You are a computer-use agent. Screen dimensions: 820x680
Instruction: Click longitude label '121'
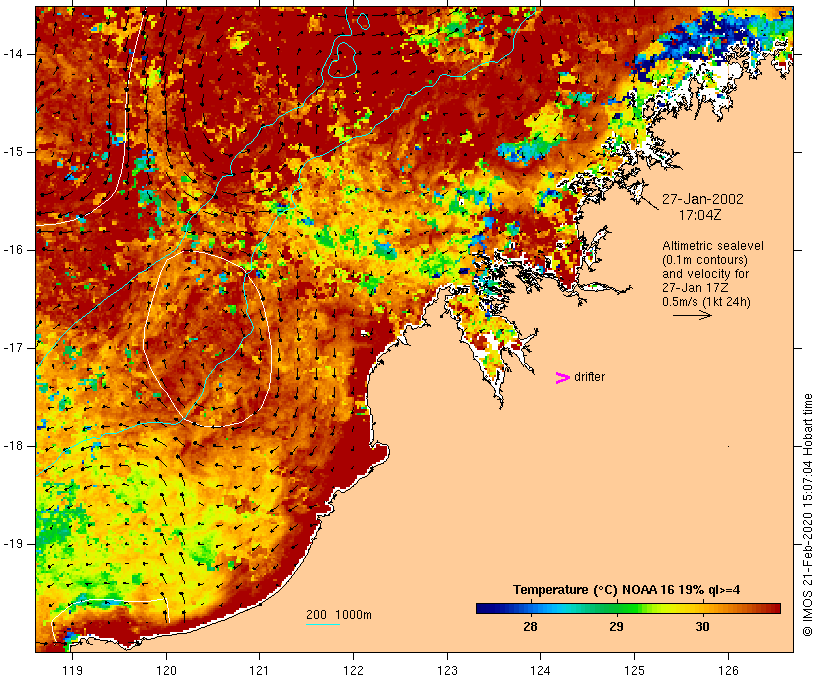(x=259, y=670)
